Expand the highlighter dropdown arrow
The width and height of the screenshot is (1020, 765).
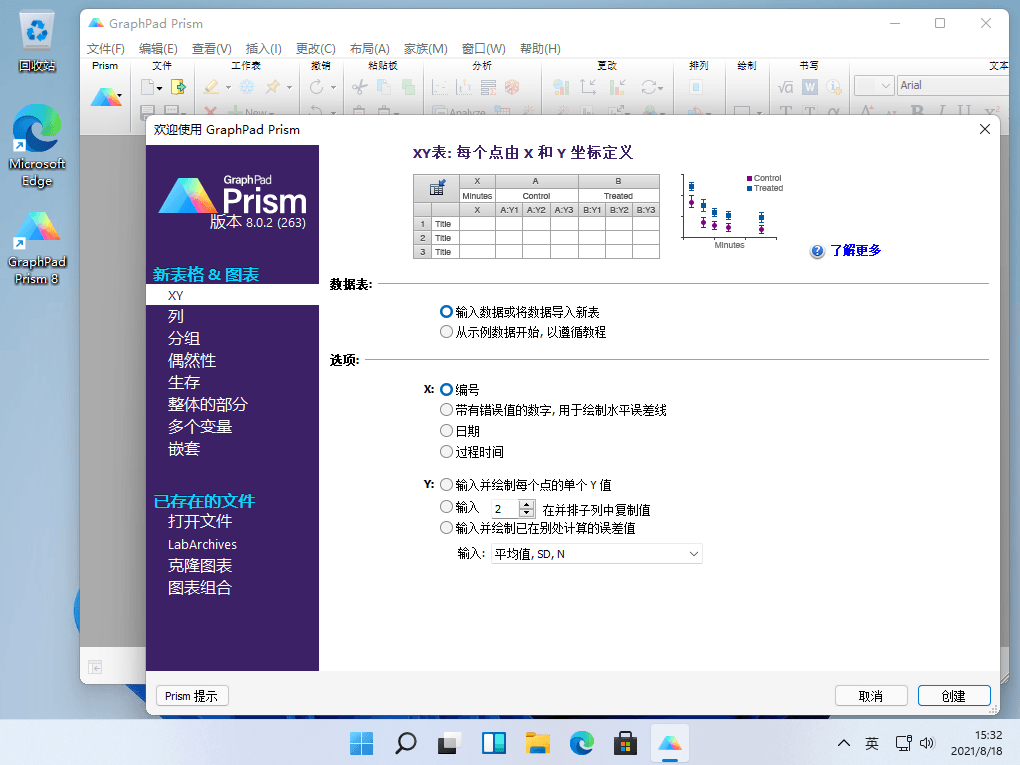(228, 87)
